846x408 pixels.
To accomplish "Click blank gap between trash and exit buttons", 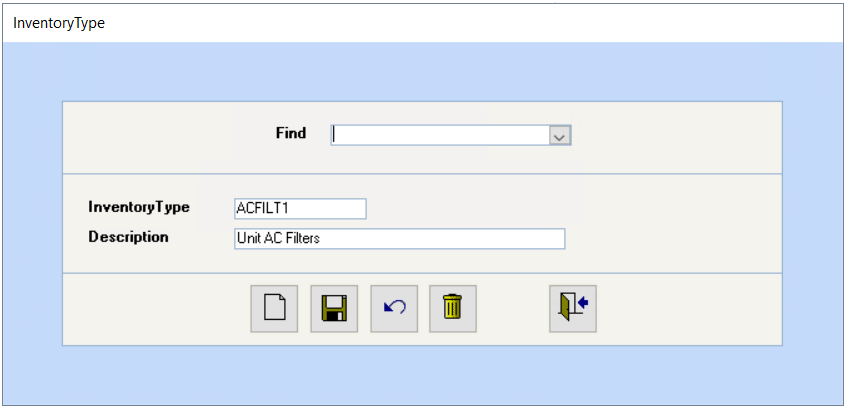I will [513, 309].
